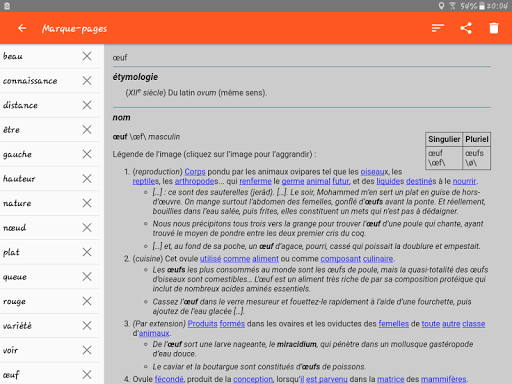Share the bookmarks list
Screen dimensions: 512x384
466,28
